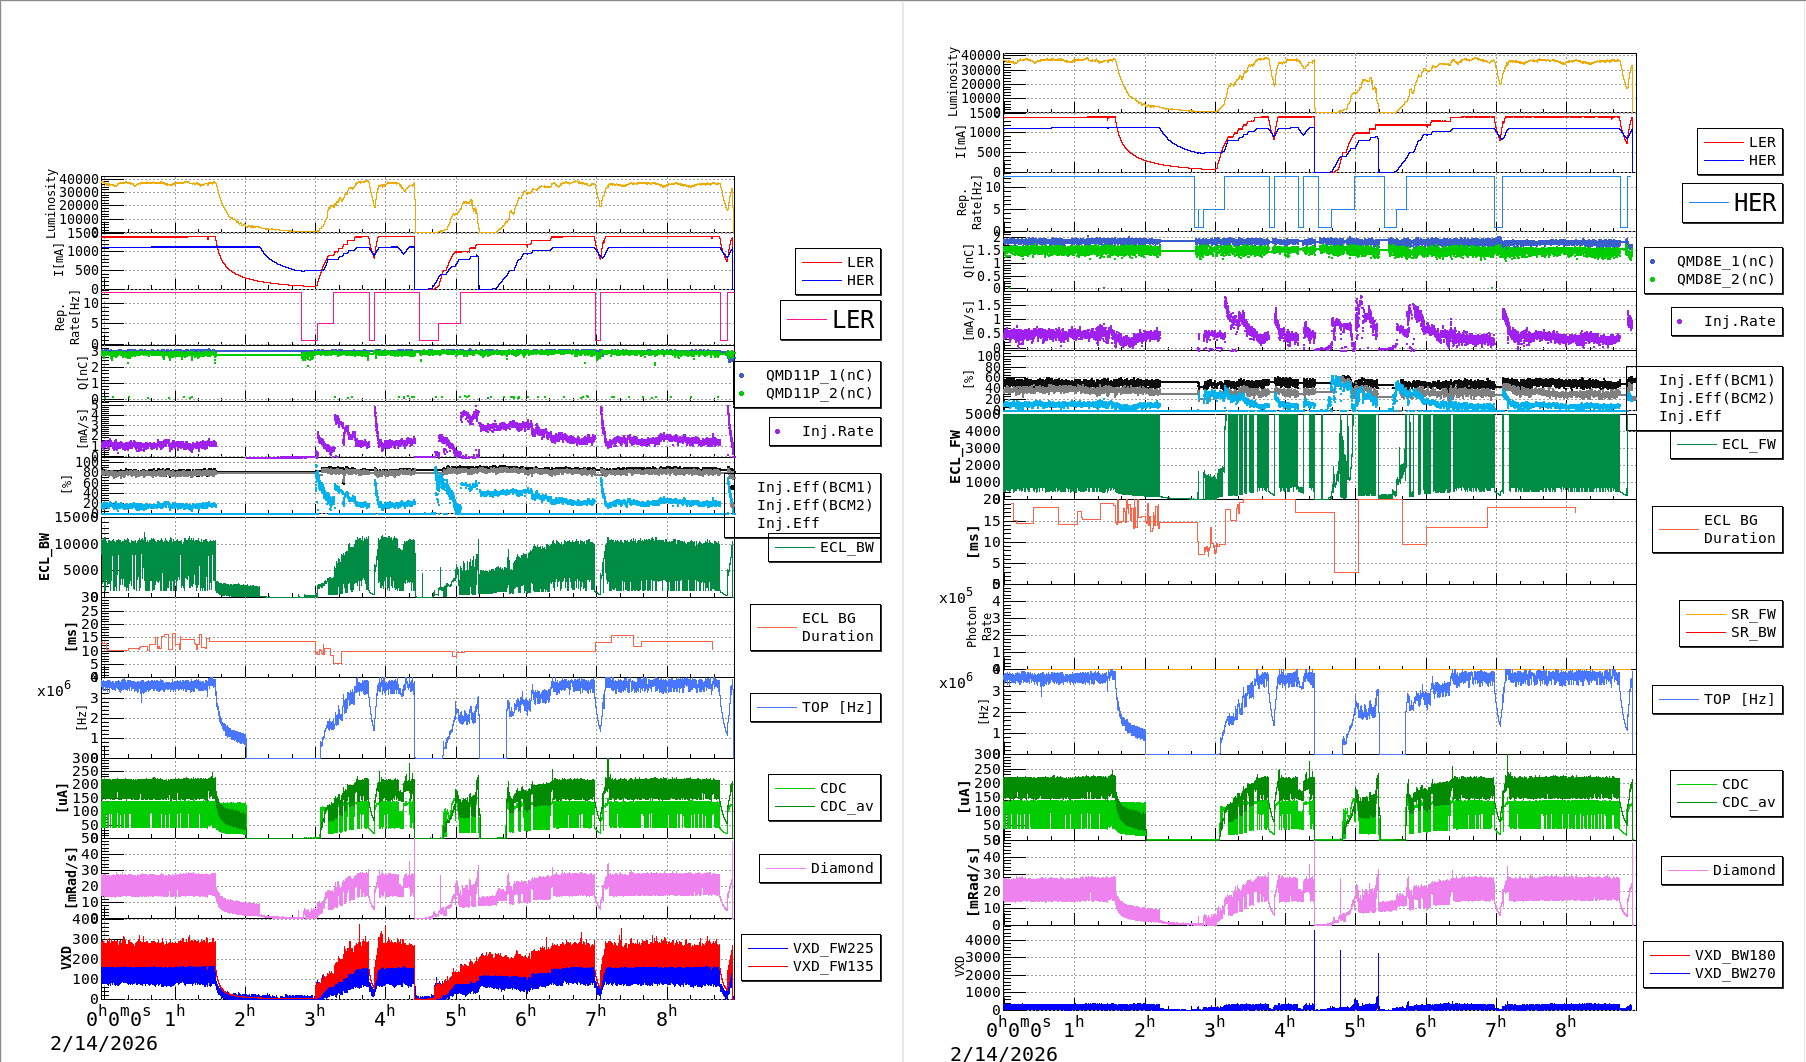Viewport: 1806px width, 1062px height.
Task: Select the ECL_BW legend box
Action: pos(825,548)
